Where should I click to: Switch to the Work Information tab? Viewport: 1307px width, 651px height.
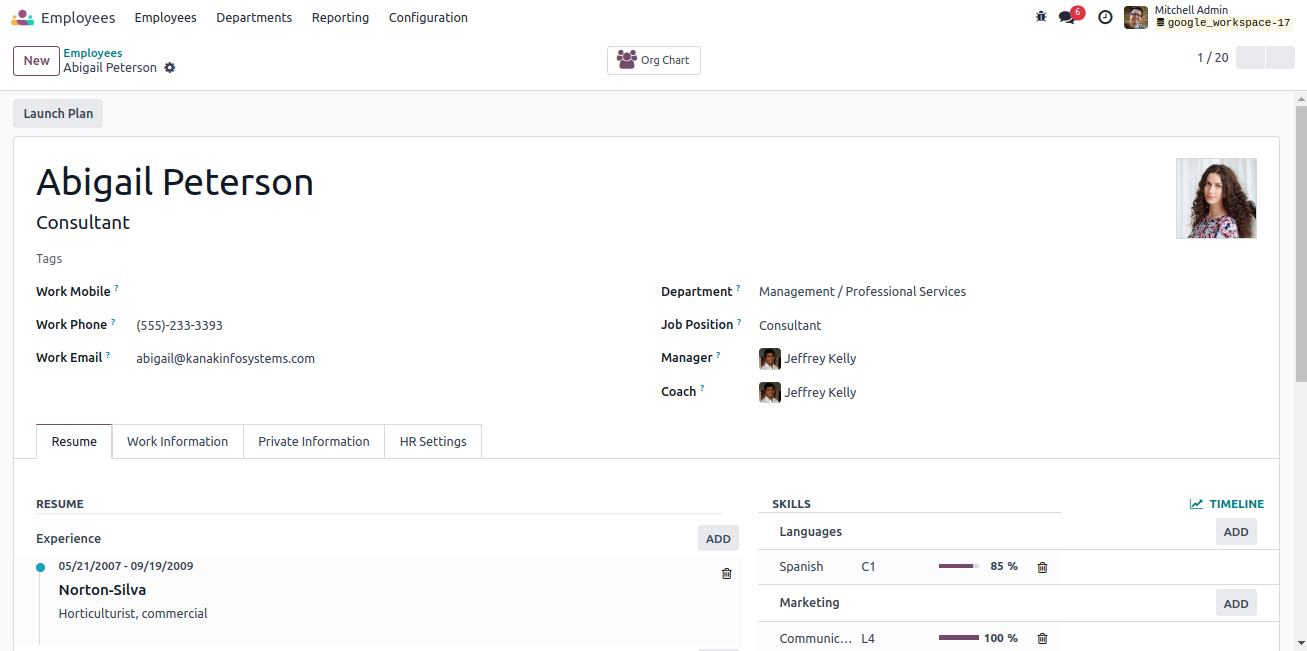point(178,441)
